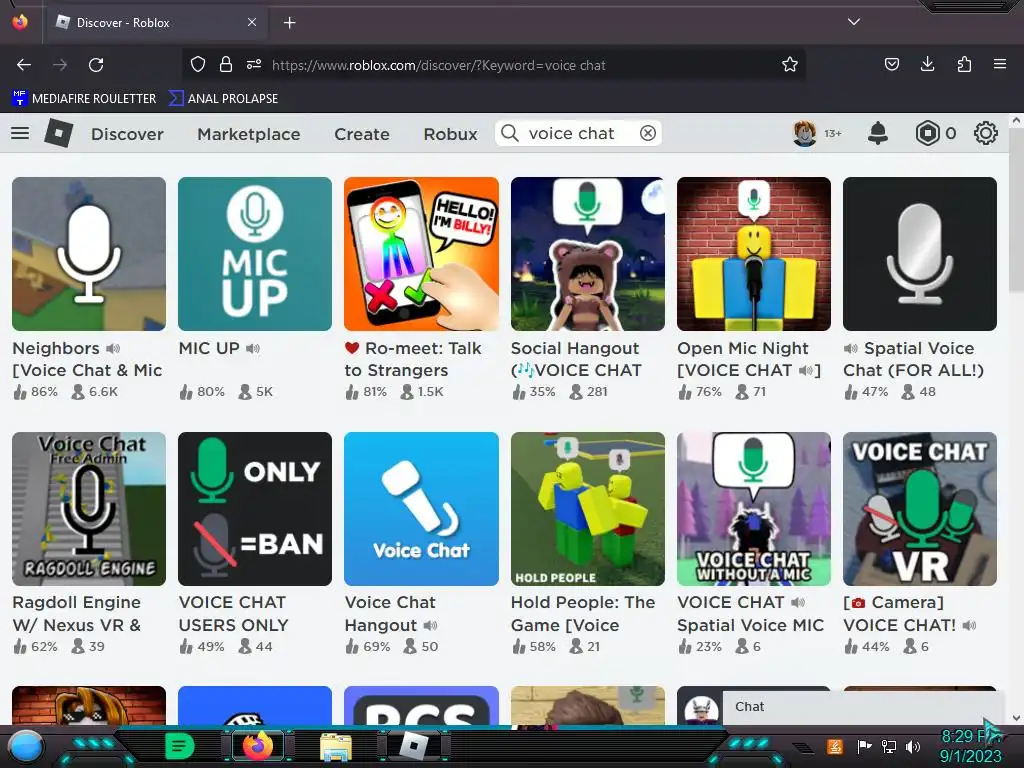Image resolution: width=1024 pixels, height=768 pixels.
Task: Open VOICE CHAT USERS ONLY thumbnail
Action: point(255,509)
